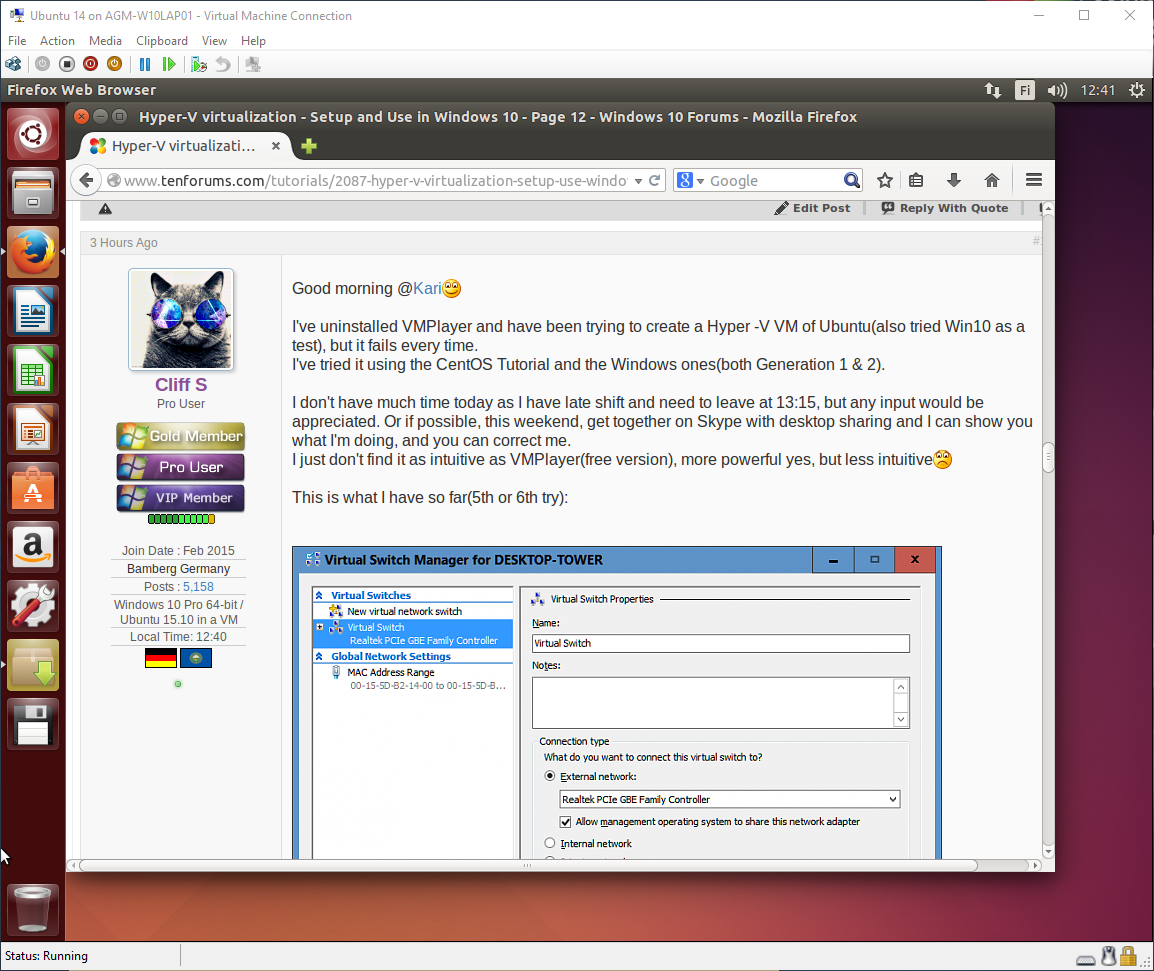Turn off the VM with the black stop icon

pyautogui.click(x=67, y=64)
